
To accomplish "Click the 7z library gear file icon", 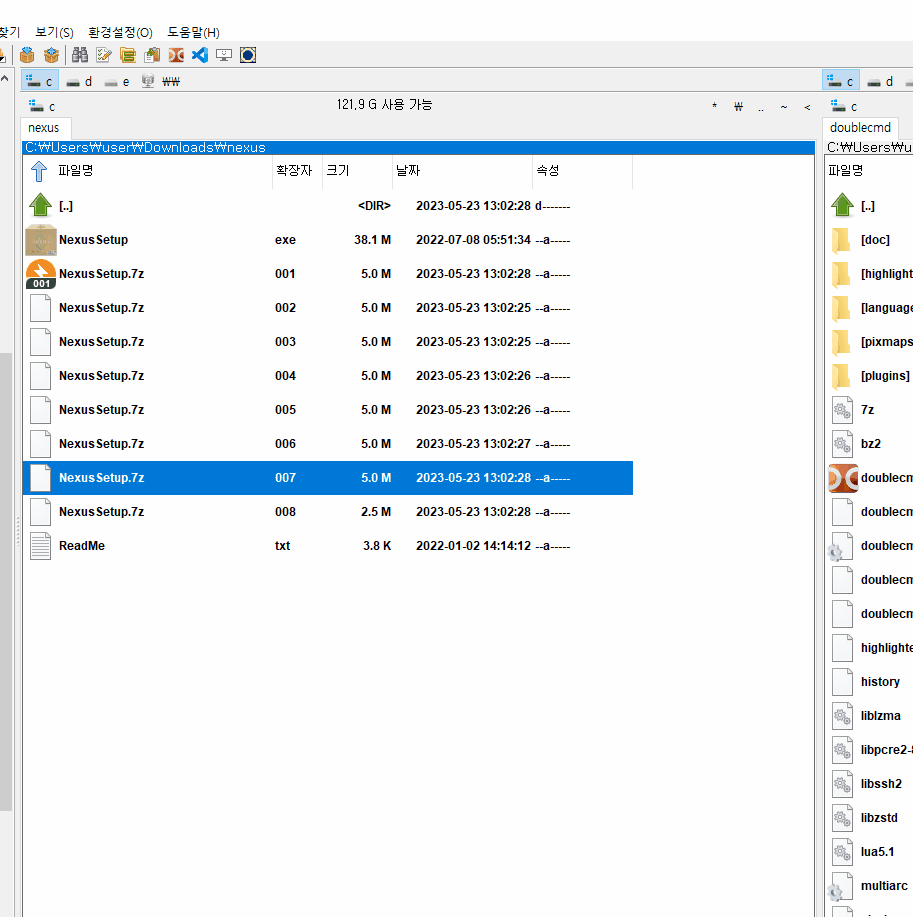I will pos(842,410).
